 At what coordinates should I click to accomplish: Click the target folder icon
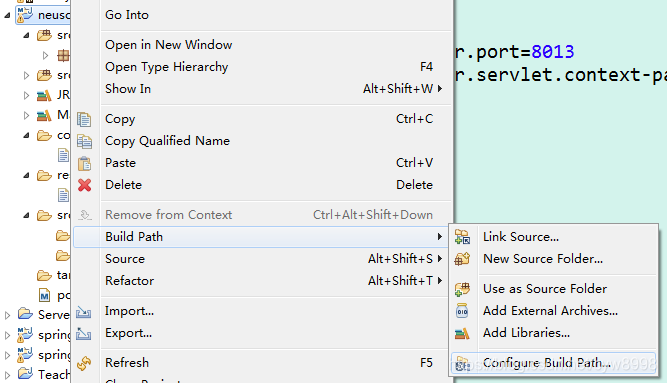click(x=44, y=275)
